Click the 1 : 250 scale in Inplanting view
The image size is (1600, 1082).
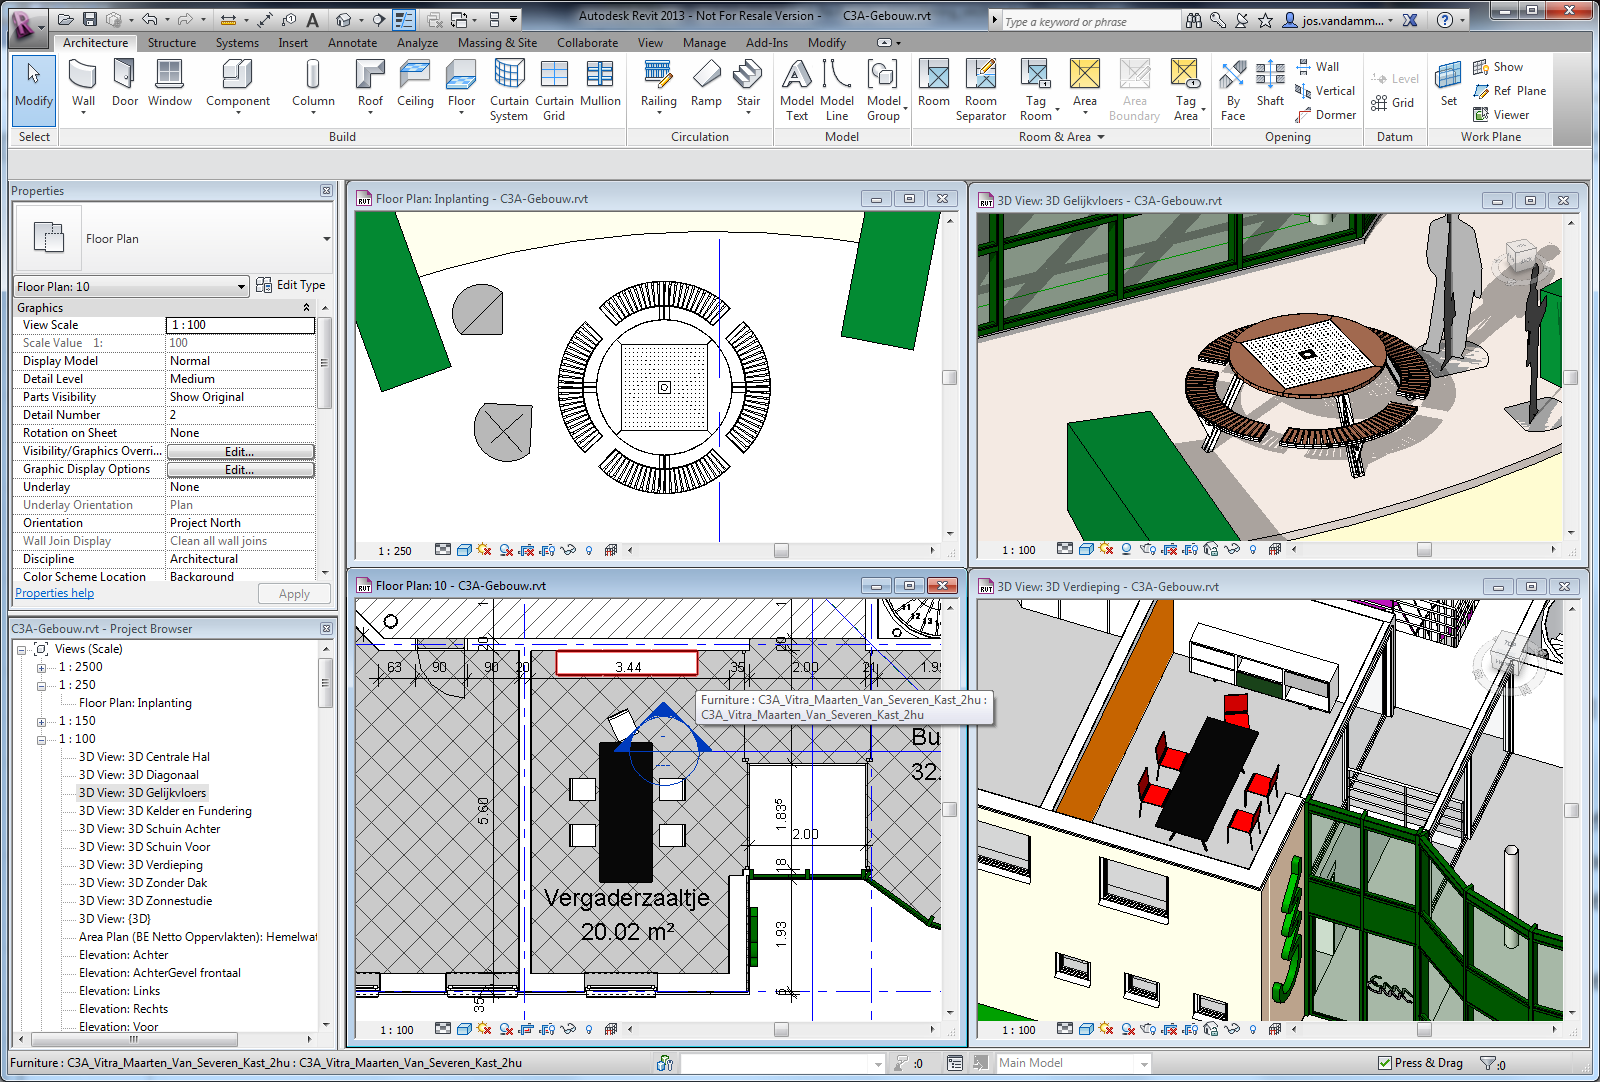click(395, 551)
